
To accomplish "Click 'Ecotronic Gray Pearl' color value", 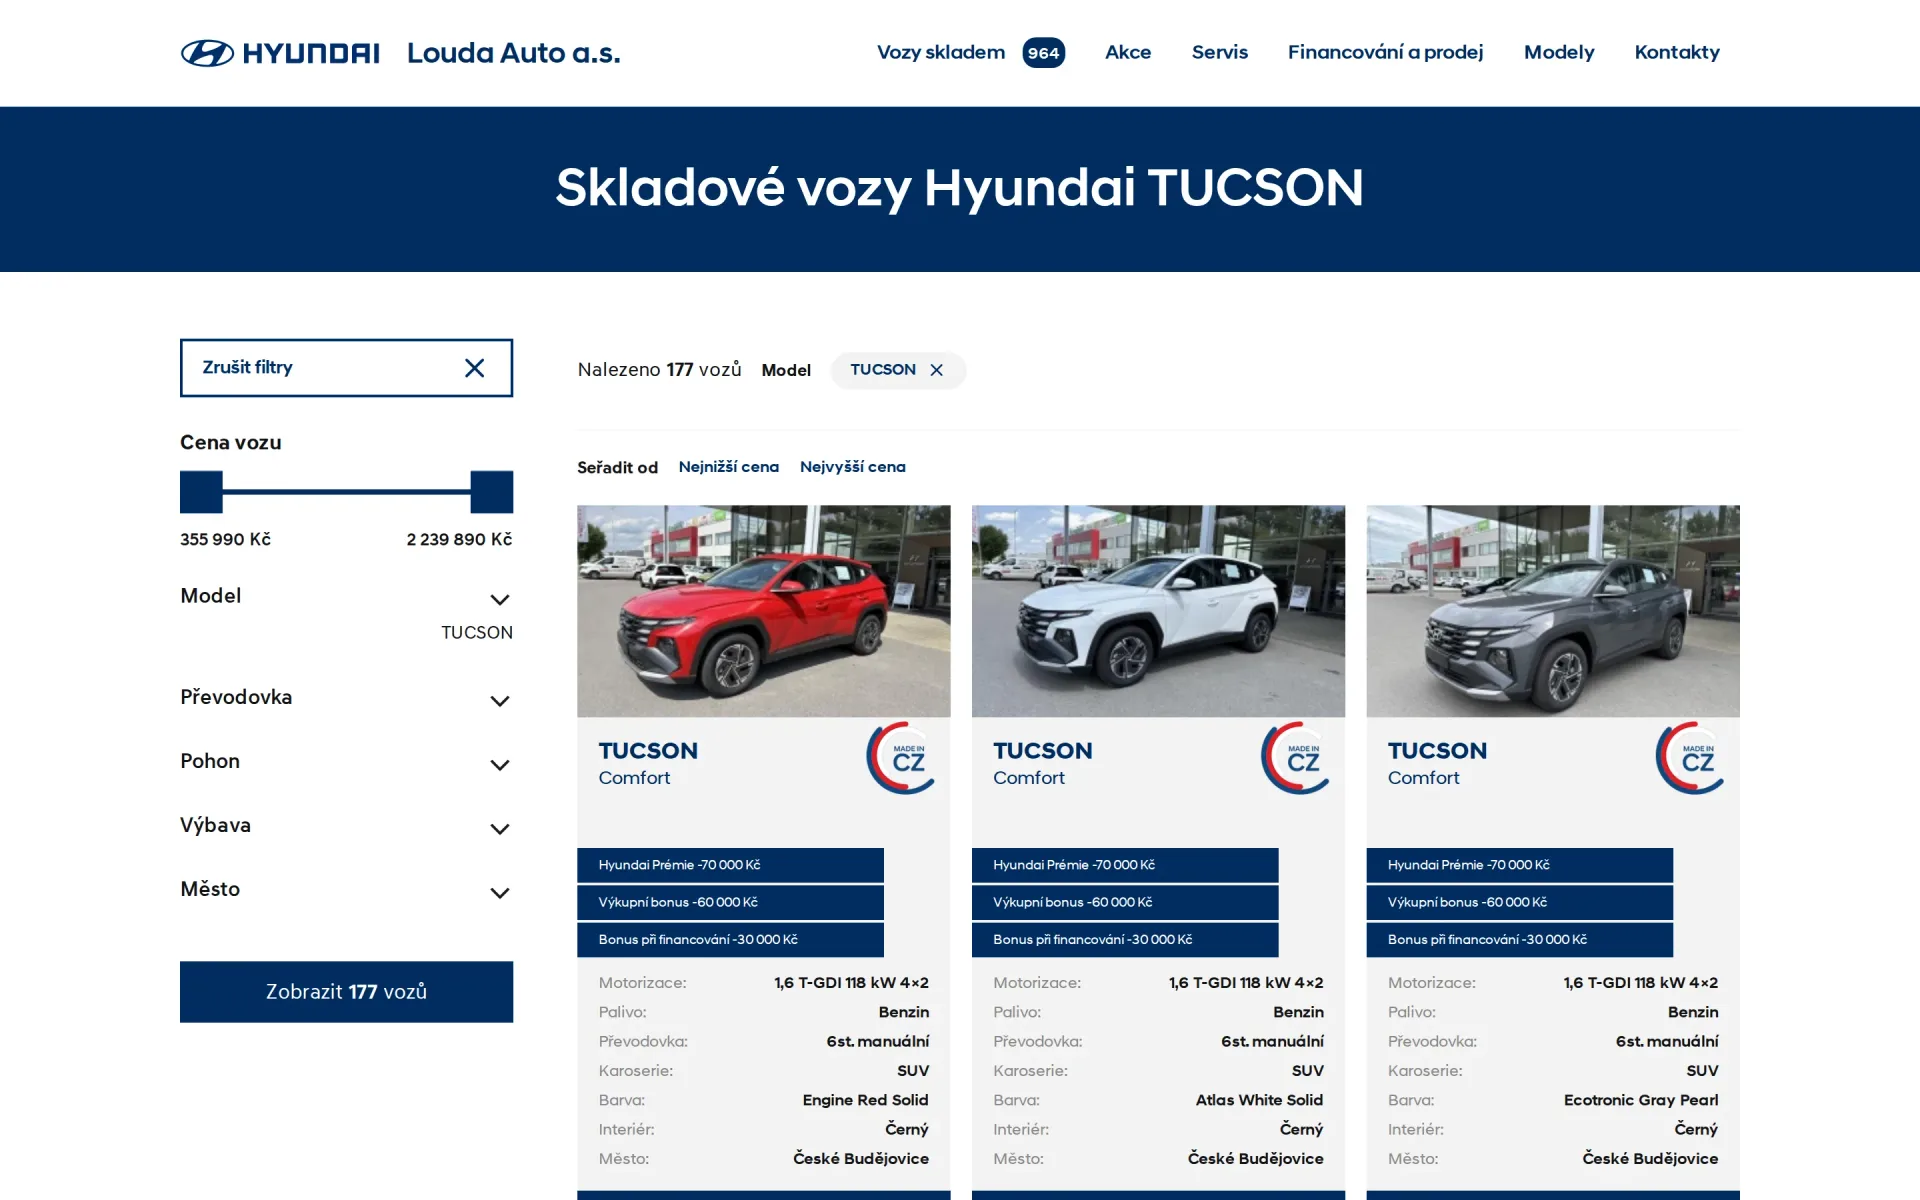I will click(1641, 1100).
